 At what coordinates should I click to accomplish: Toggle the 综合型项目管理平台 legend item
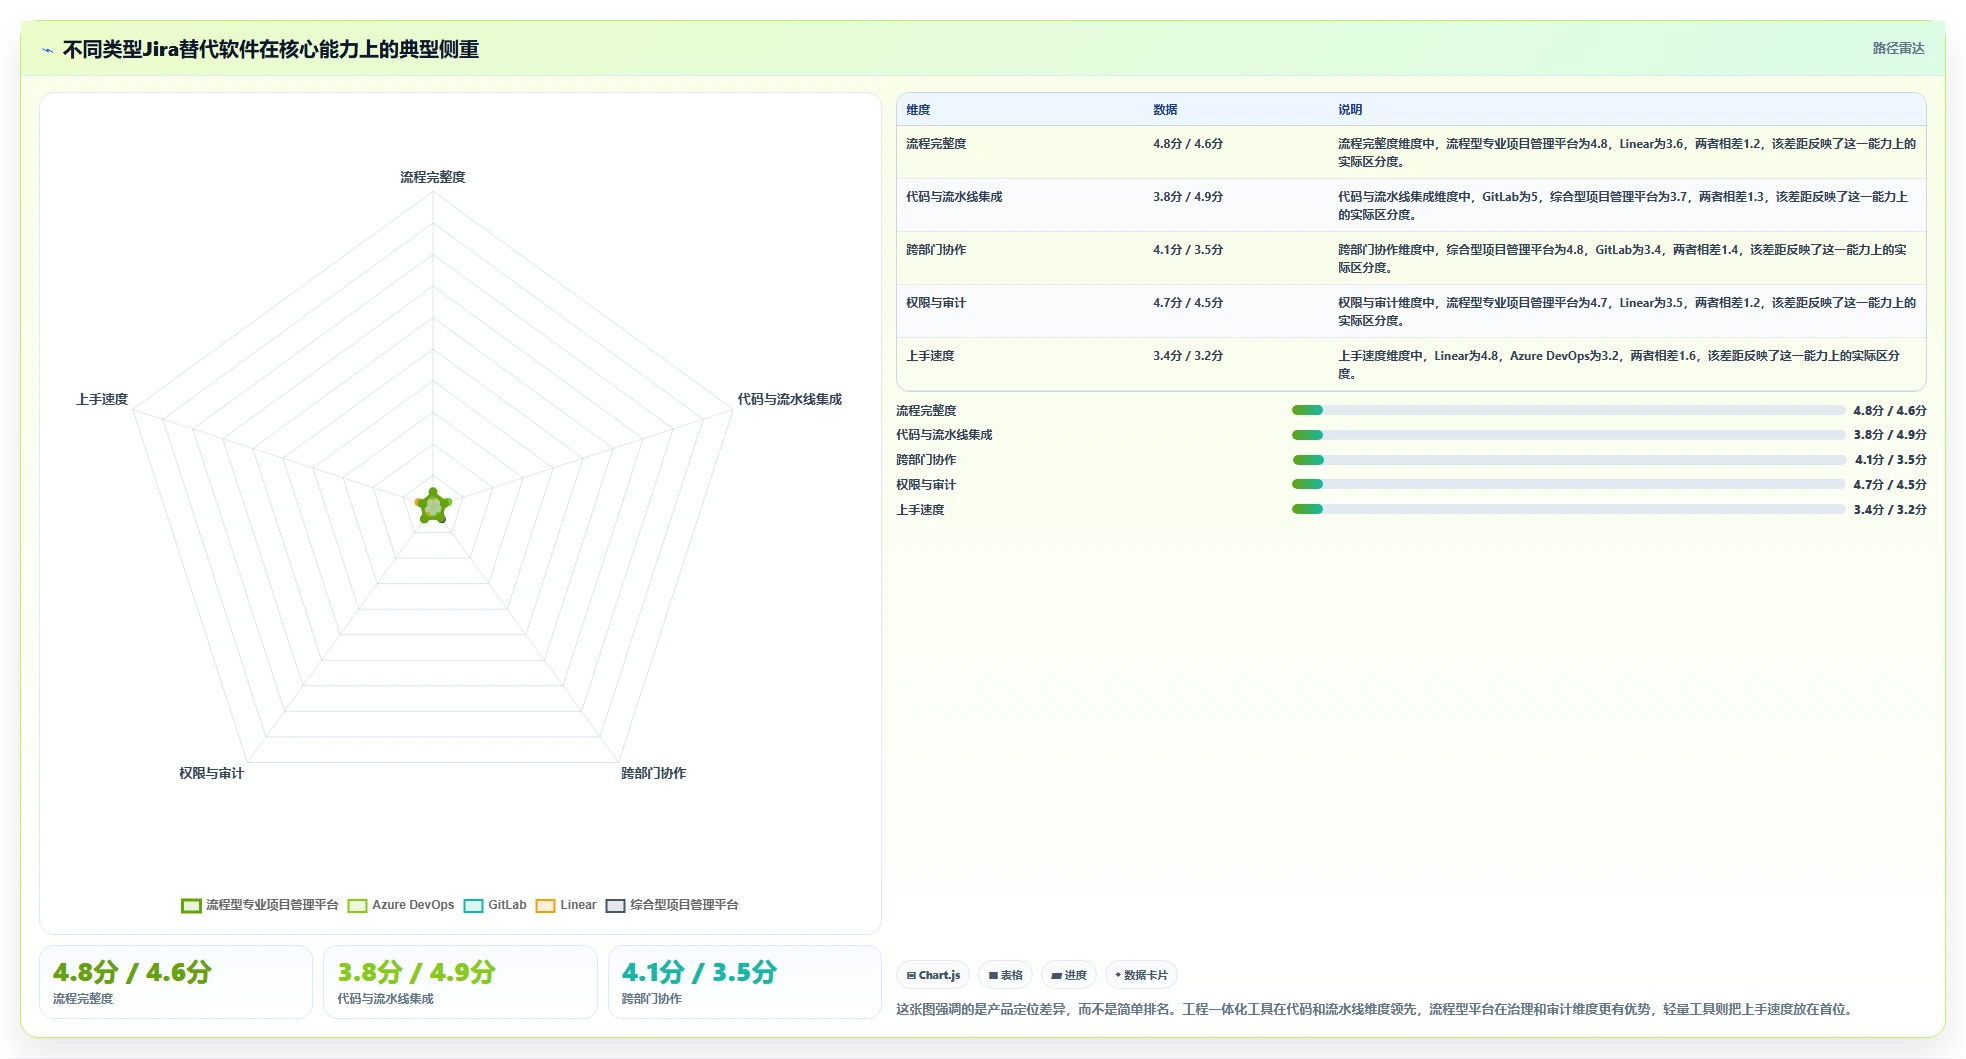(672, 905)
